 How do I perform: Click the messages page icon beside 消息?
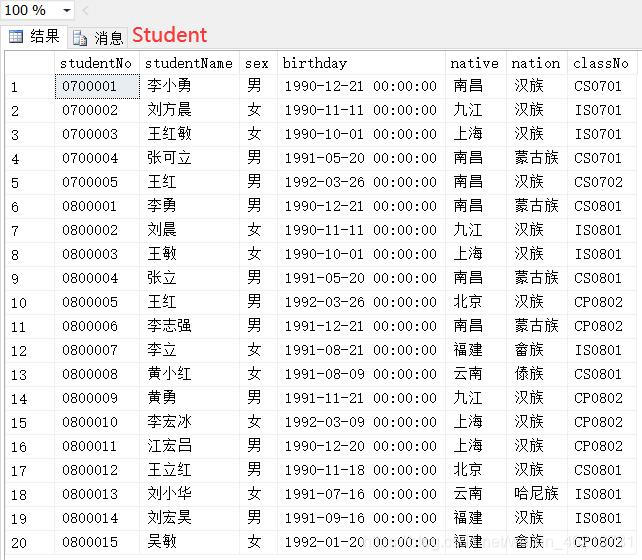80,38
